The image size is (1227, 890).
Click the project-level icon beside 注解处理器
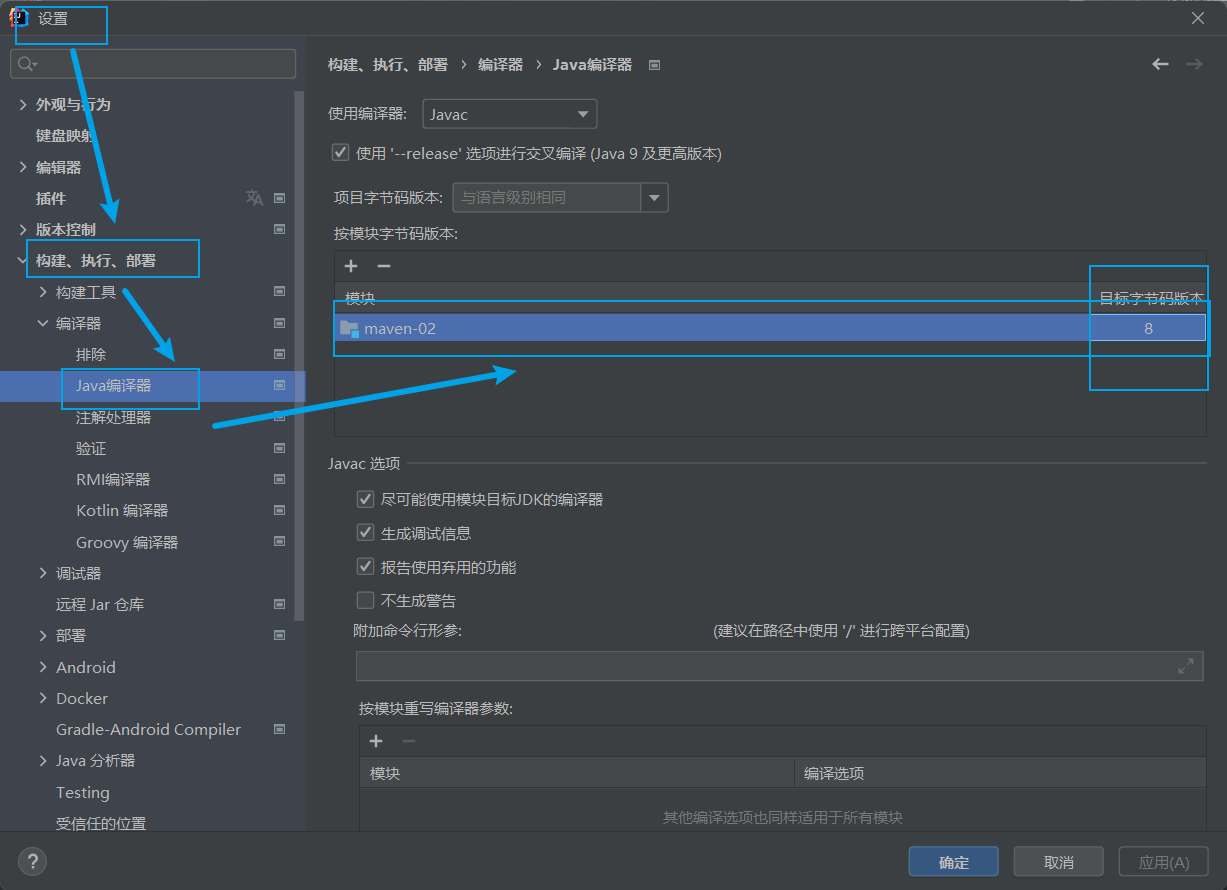(x=280, y=417)
